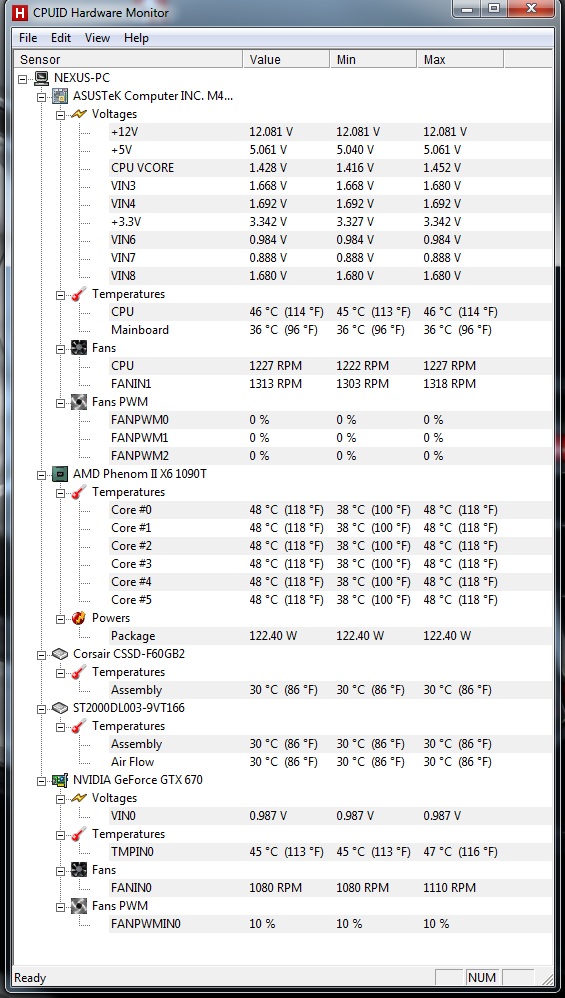The image size is (565, 998).
Task: Click the NVIDIA GeForce GTX 670 card icon
Action: click(x=60, y=780)
